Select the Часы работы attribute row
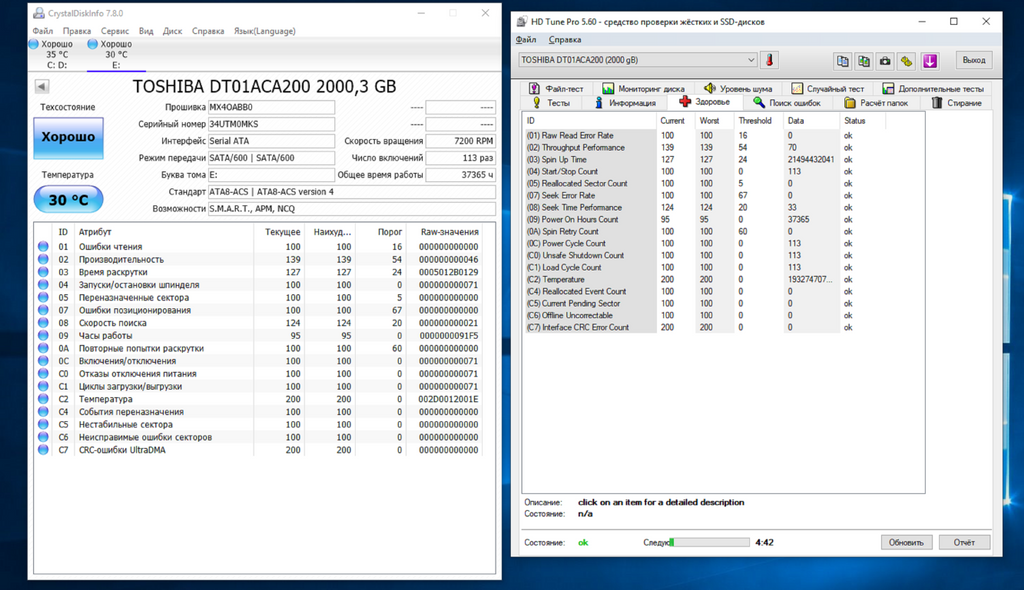The height and width of the screenshot is (590, 1024). [x=259, y=335]
